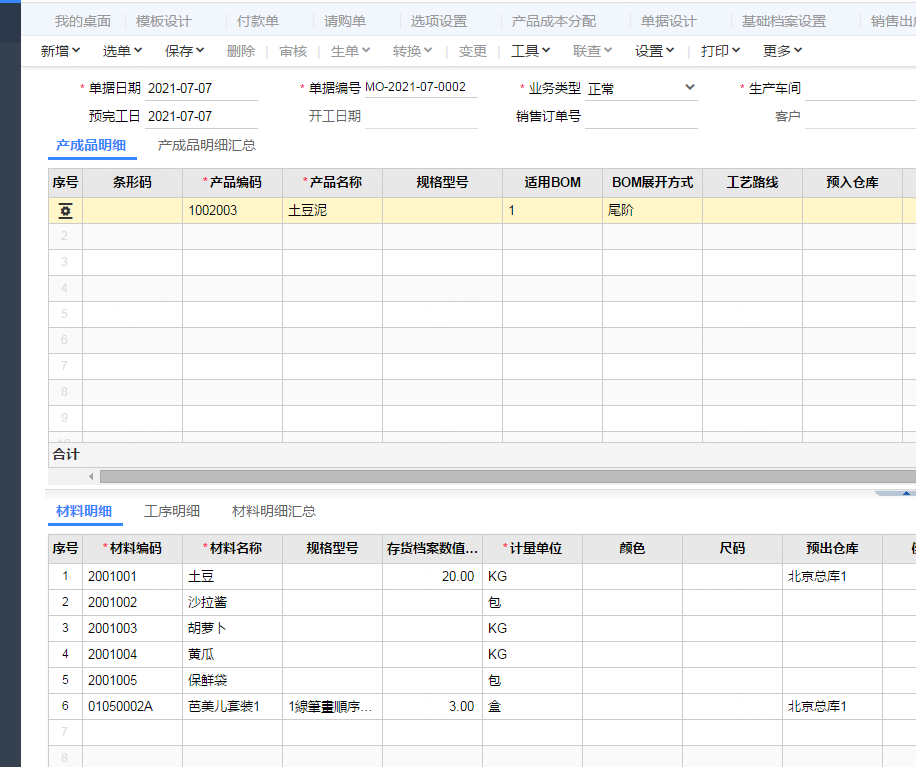Click the 客户 input field
Image resolution: width=916 pixels, height=767 pixels.
860,116
